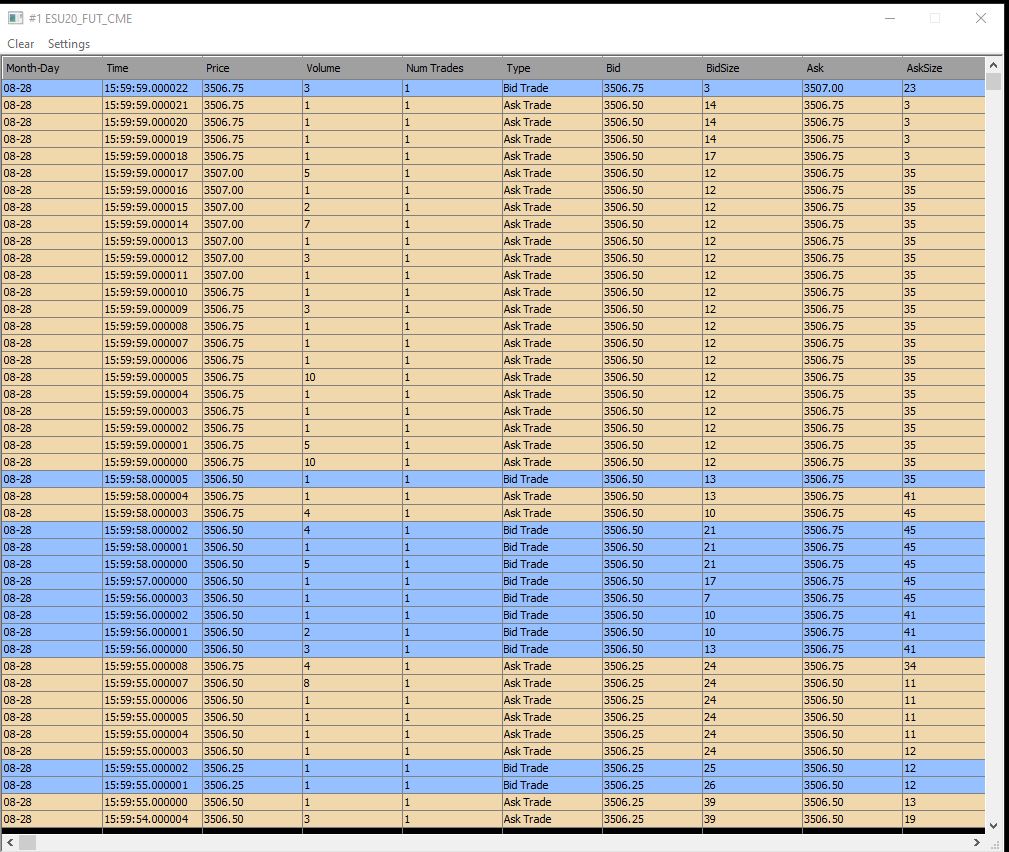Click BidSize 7 at 15:59:56.000003
Screen dimensions: 1009x852
click(752, 598)
